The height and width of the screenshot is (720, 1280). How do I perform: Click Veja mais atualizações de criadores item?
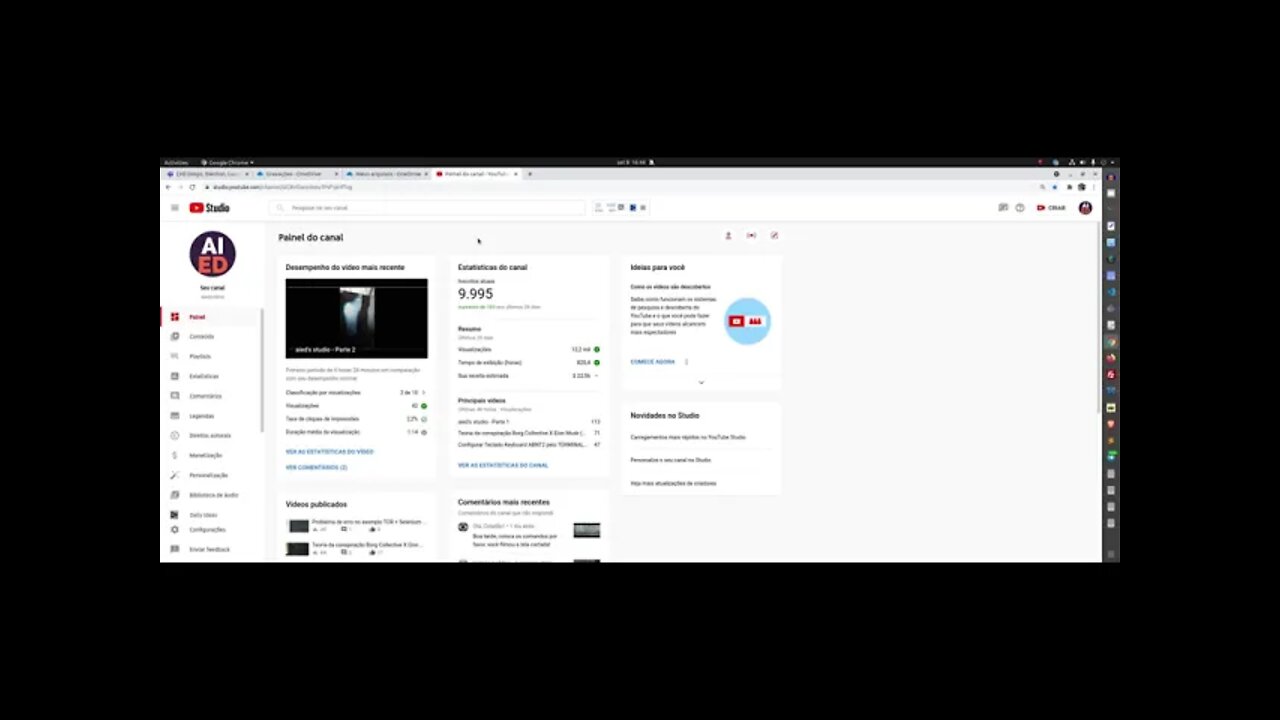pos(673,483)
